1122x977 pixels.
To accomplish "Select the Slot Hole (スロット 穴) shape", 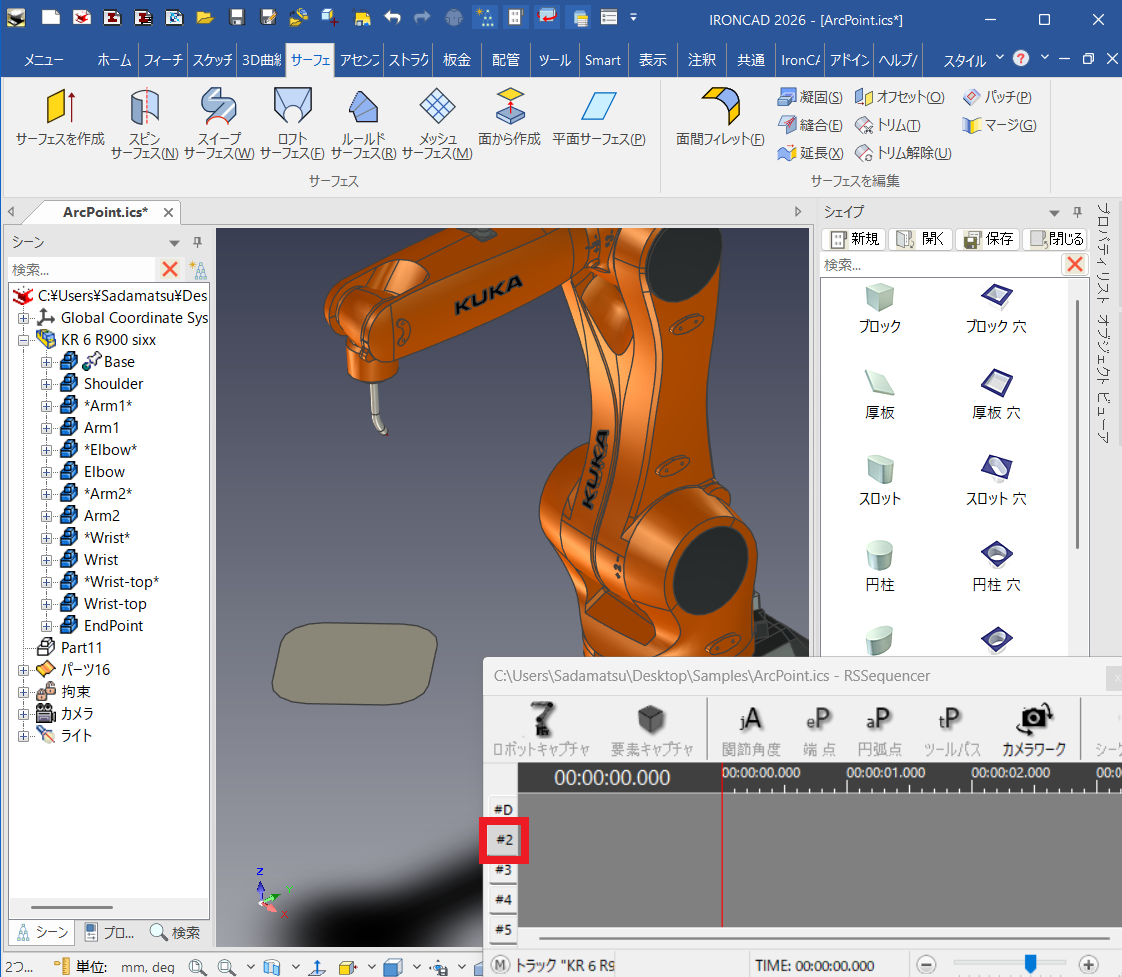I will [x=996, y=481].
